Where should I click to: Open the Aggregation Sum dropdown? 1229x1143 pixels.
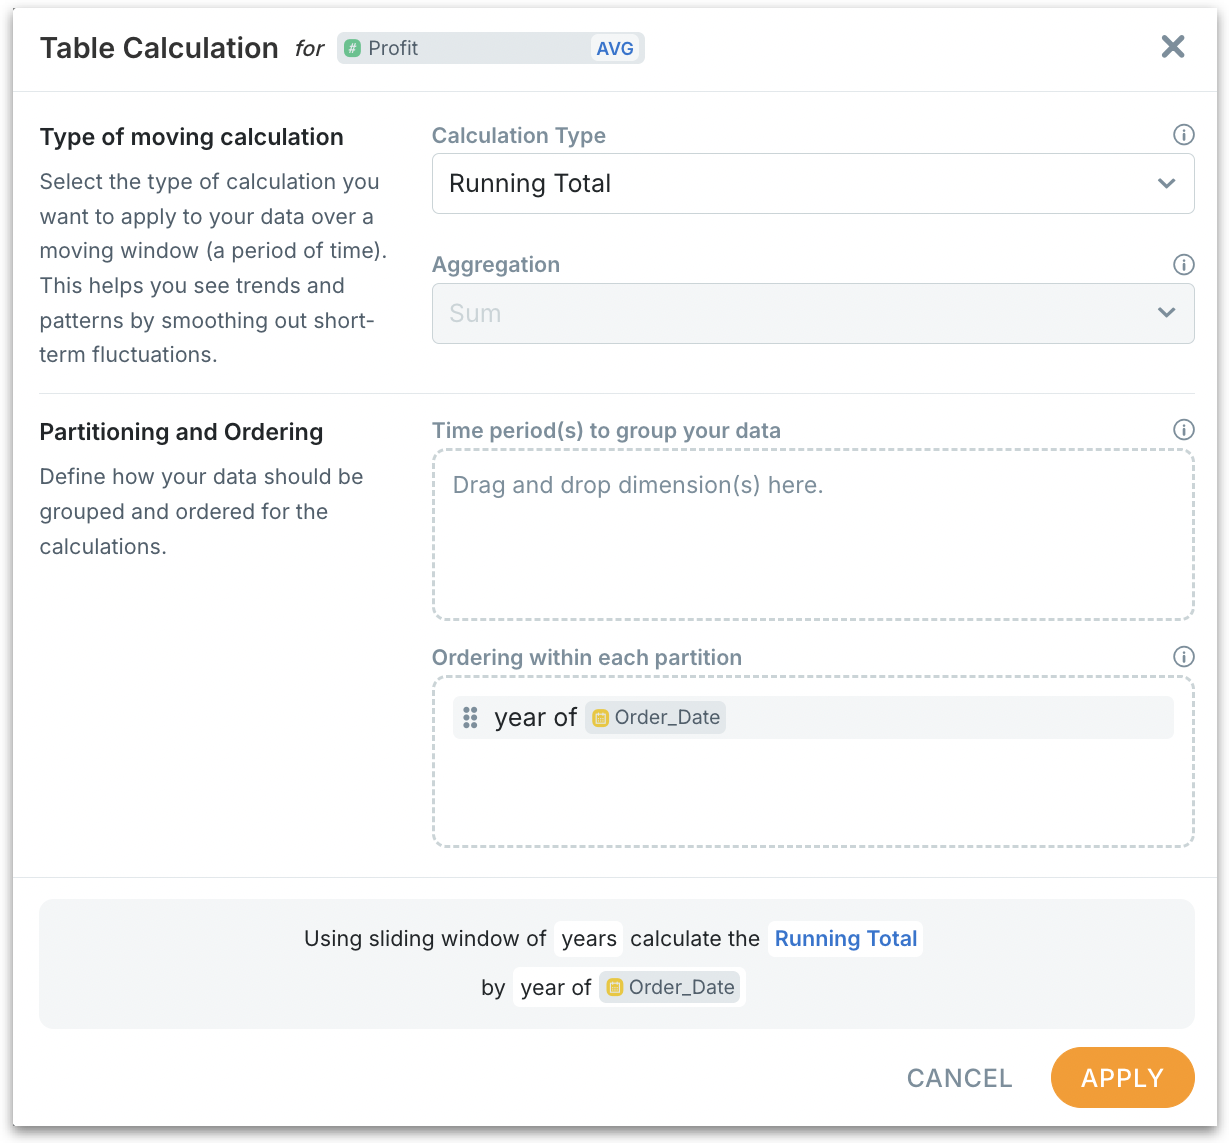[812, 313]
